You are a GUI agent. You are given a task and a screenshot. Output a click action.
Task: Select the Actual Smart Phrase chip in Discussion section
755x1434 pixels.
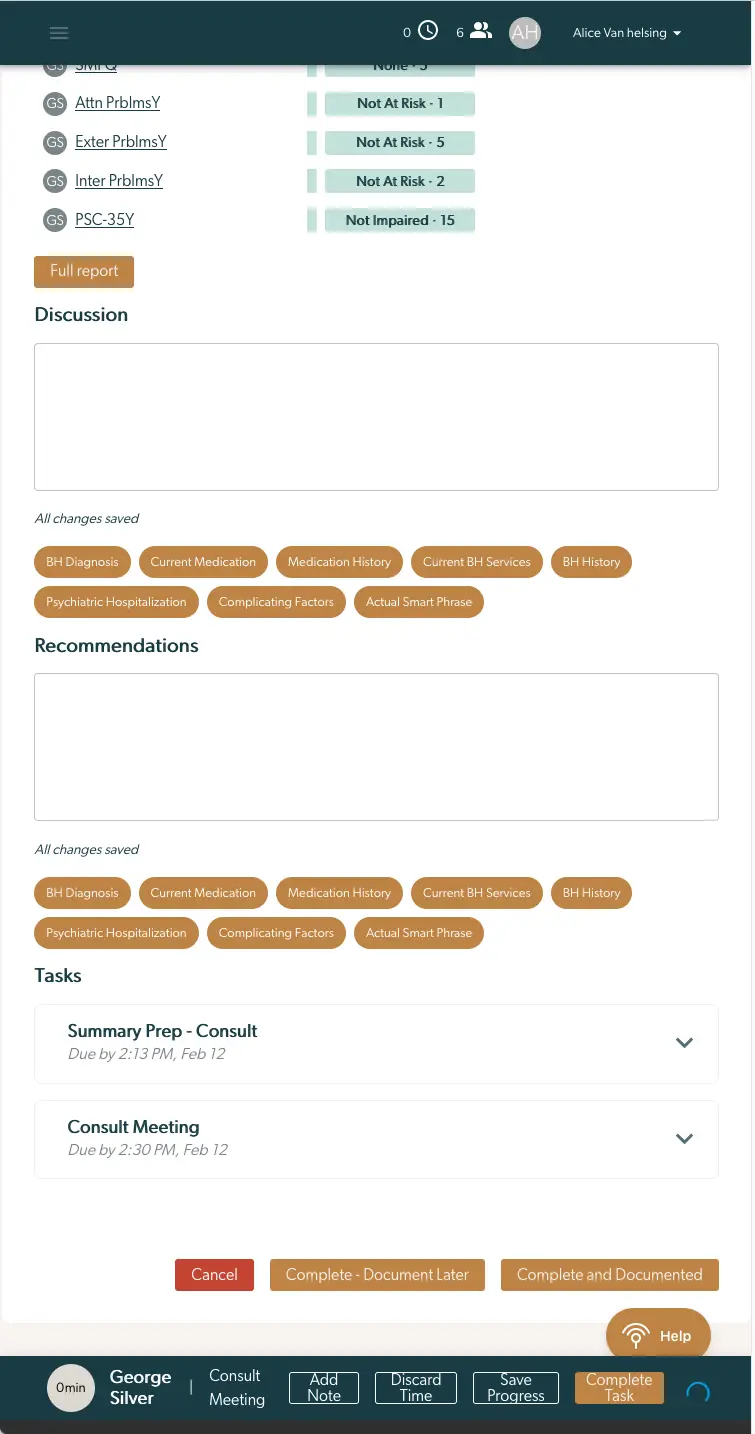coord(418,602)
